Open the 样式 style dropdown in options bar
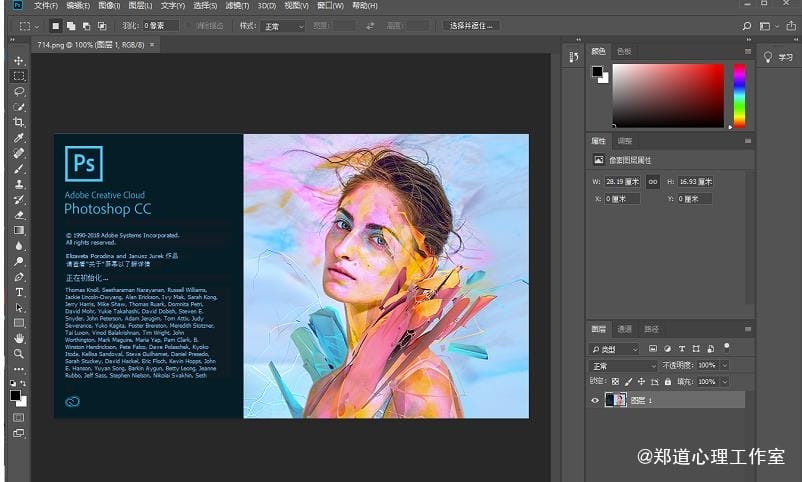 (x=282, y=26)
